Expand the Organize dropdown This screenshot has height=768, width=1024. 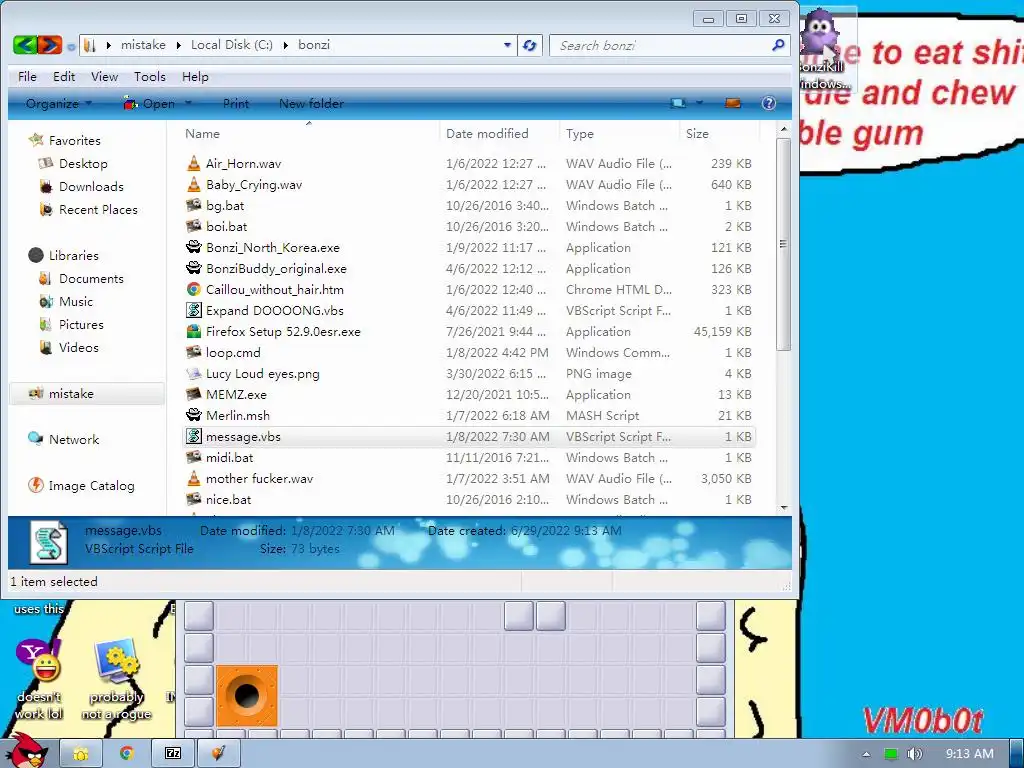pyautogui.click(x=59, y=103)
